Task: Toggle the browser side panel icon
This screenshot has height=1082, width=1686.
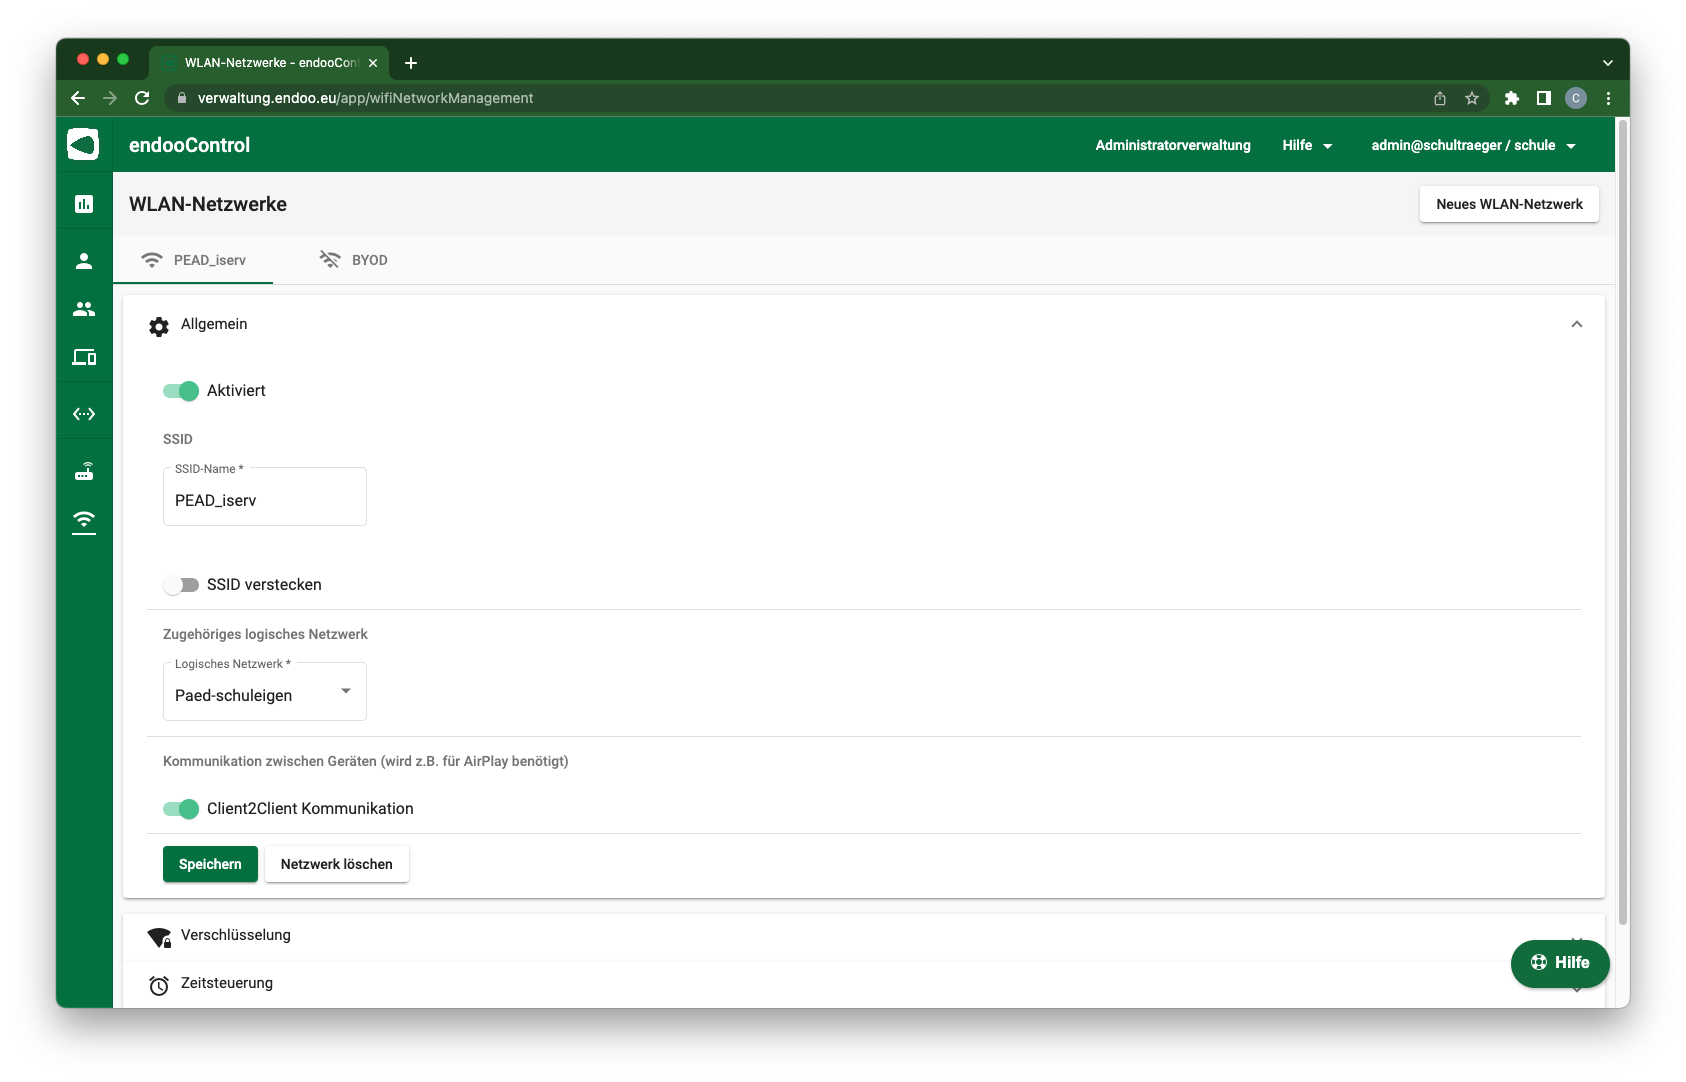Action: tap(1544, 98)
